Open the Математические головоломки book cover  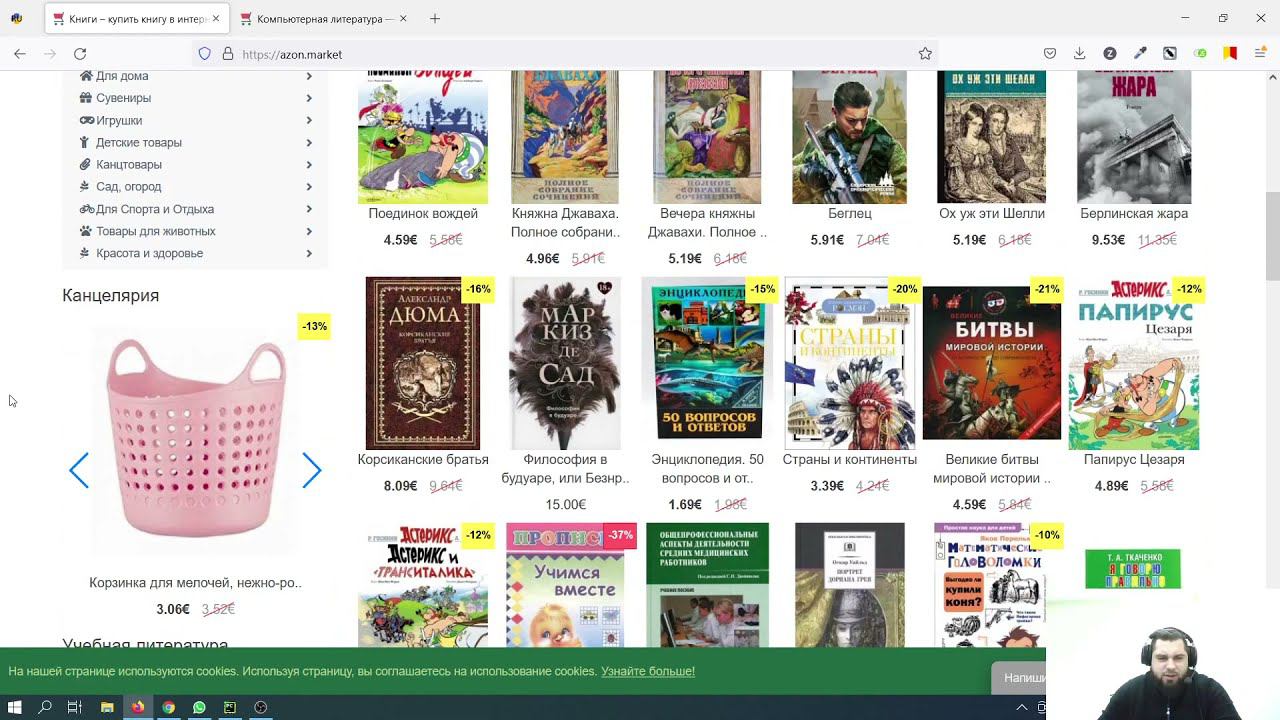990,585
